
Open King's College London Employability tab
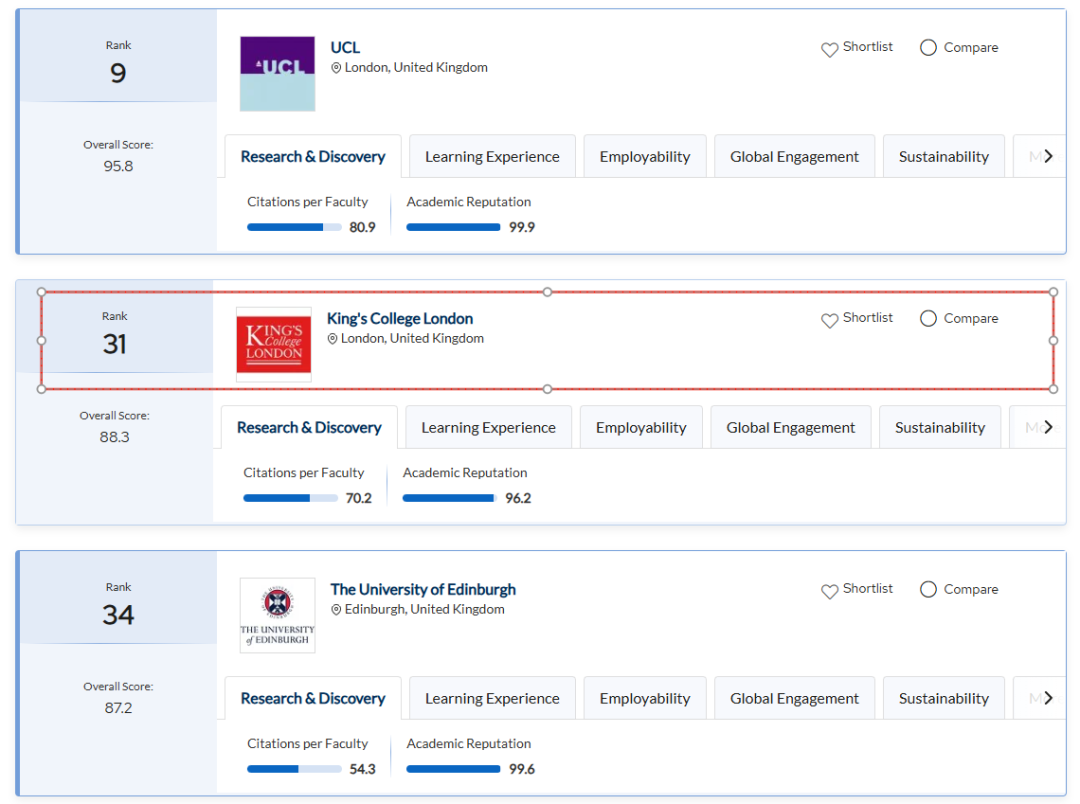click(641, 427)
